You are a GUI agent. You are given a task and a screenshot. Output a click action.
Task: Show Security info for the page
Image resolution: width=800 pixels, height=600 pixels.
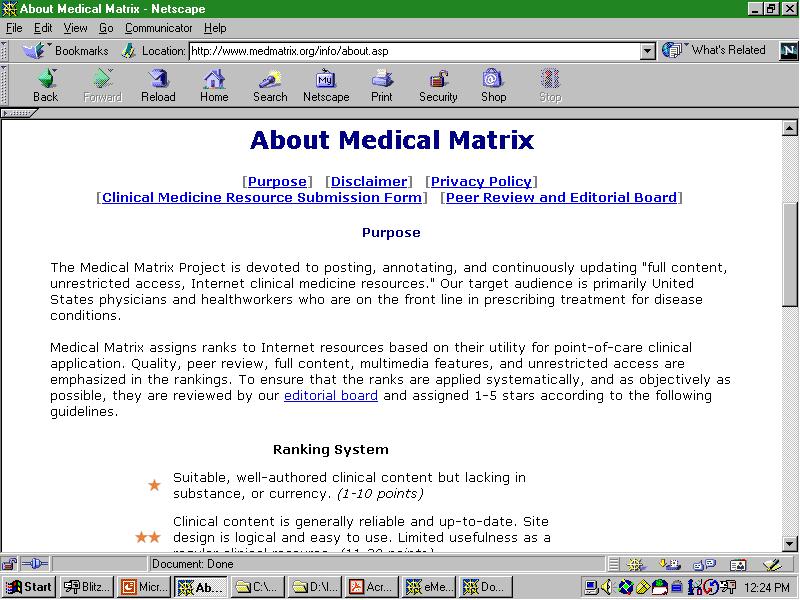coord(438,86)
